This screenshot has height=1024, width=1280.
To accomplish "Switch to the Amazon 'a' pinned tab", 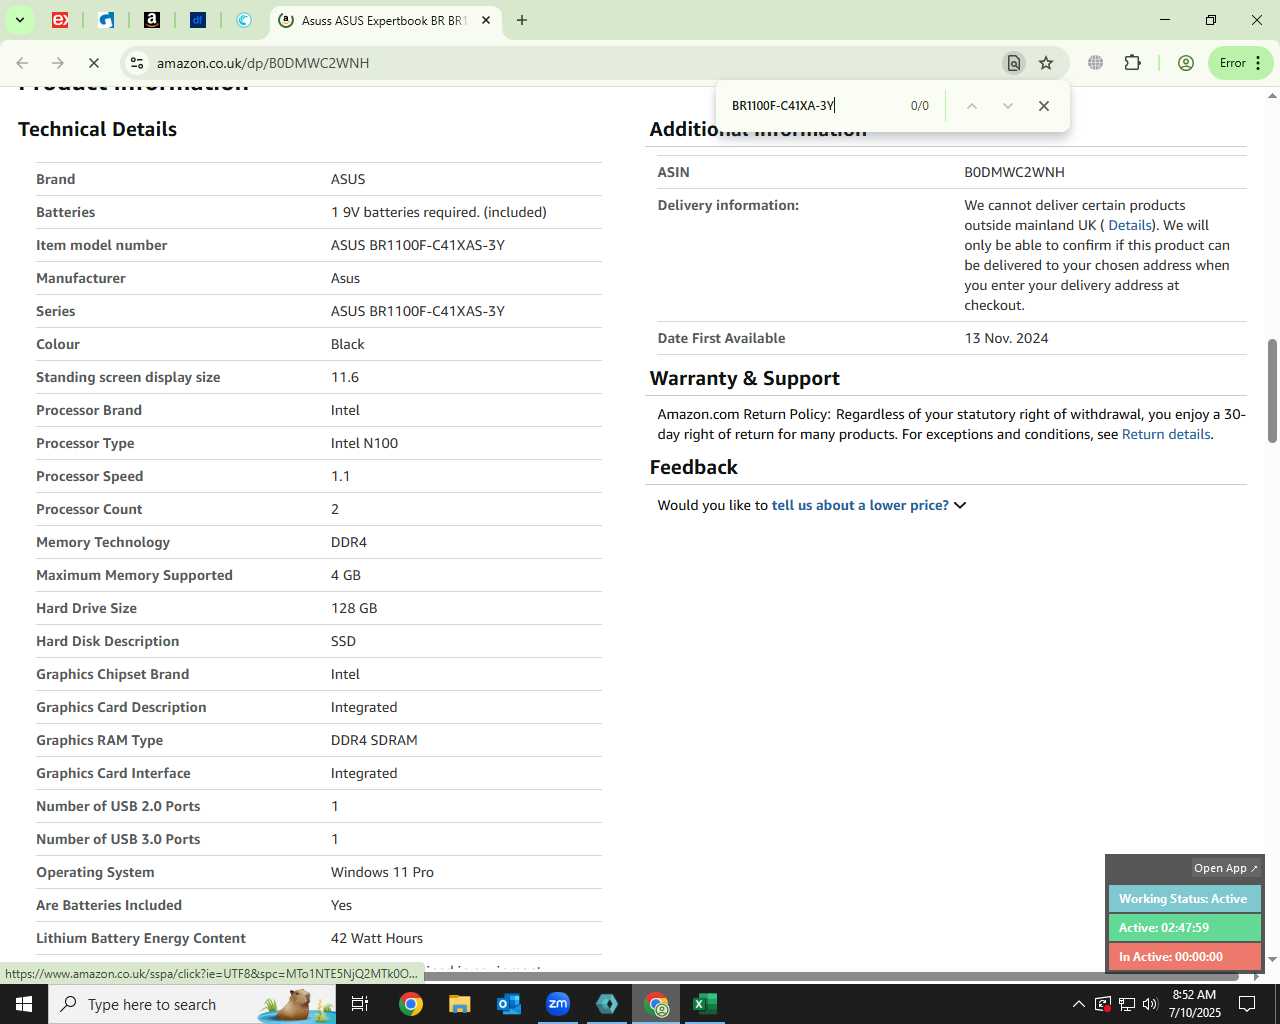I will point(152,20).
